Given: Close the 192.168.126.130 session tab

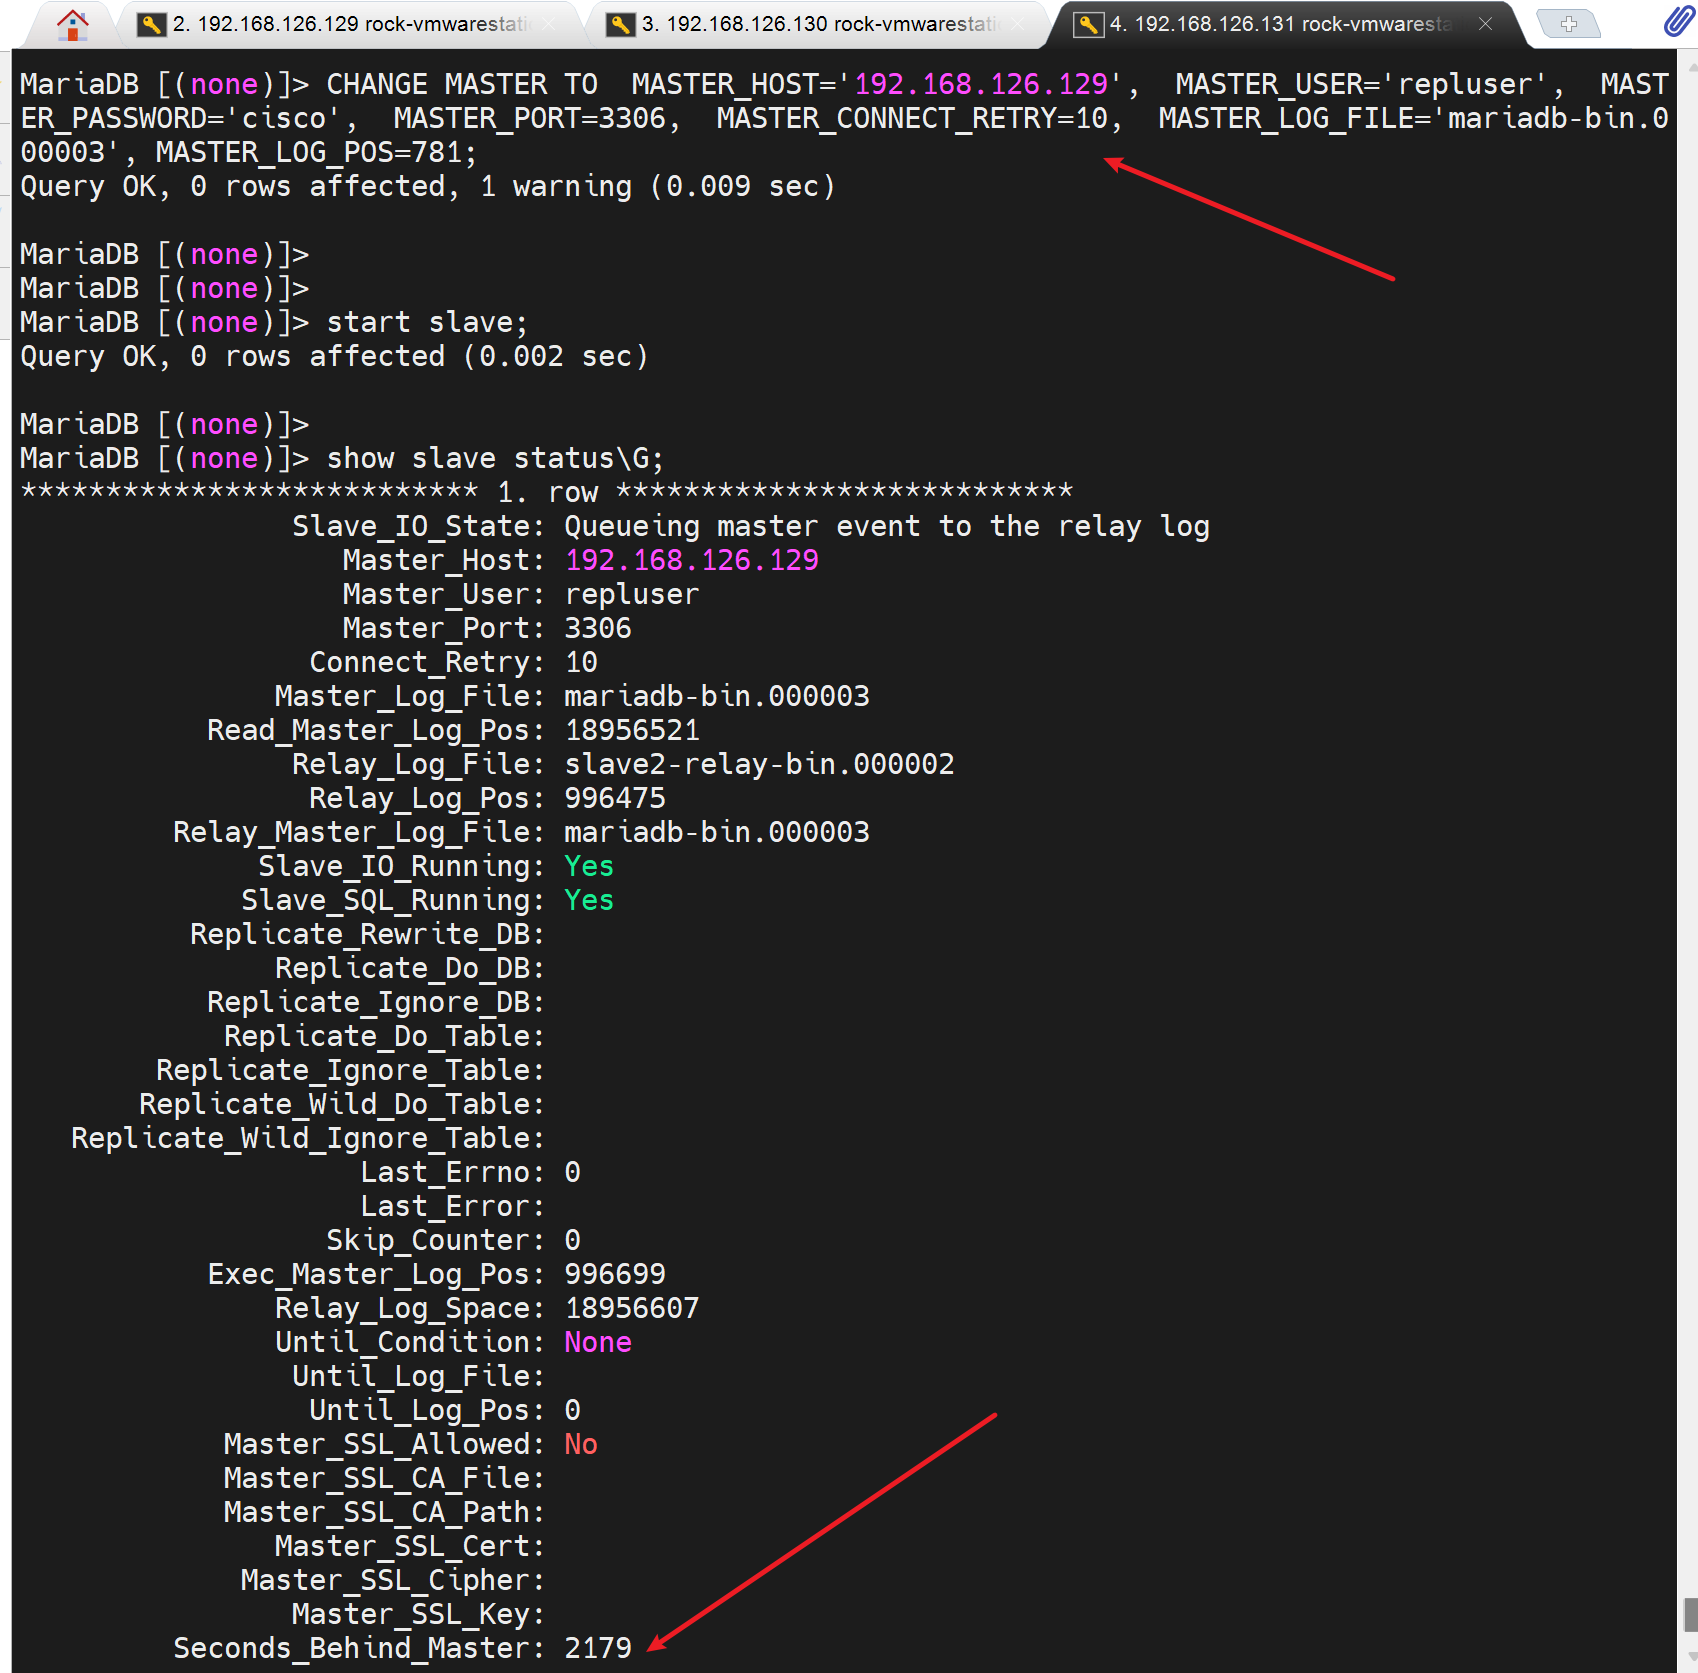Looking at the screenshot, I should (1018, 24).
